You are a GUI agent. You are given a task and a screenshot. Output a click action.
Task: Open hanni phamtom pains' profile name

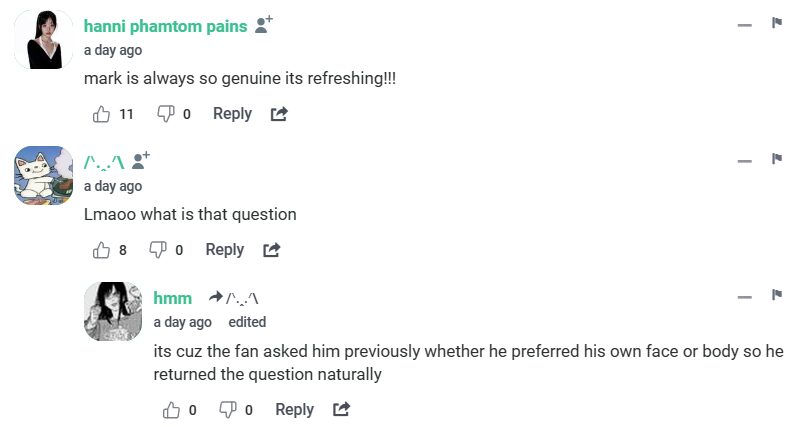165,26
